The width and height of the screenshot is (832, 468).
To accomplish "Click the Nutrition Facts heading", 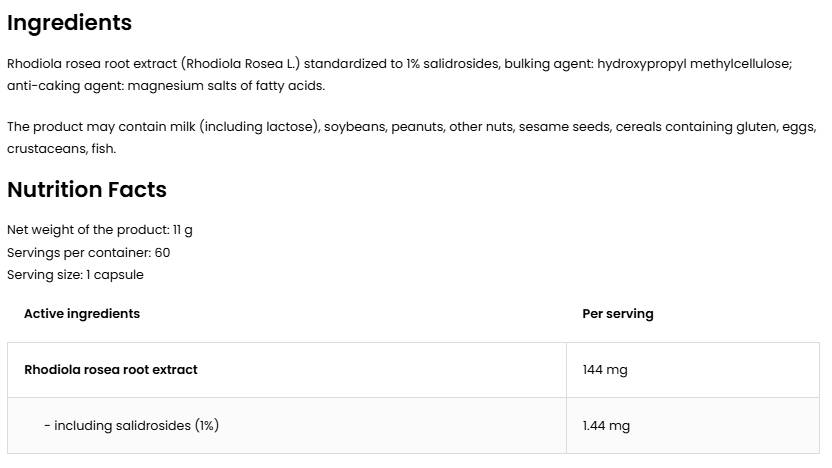I will click(87, 190).
